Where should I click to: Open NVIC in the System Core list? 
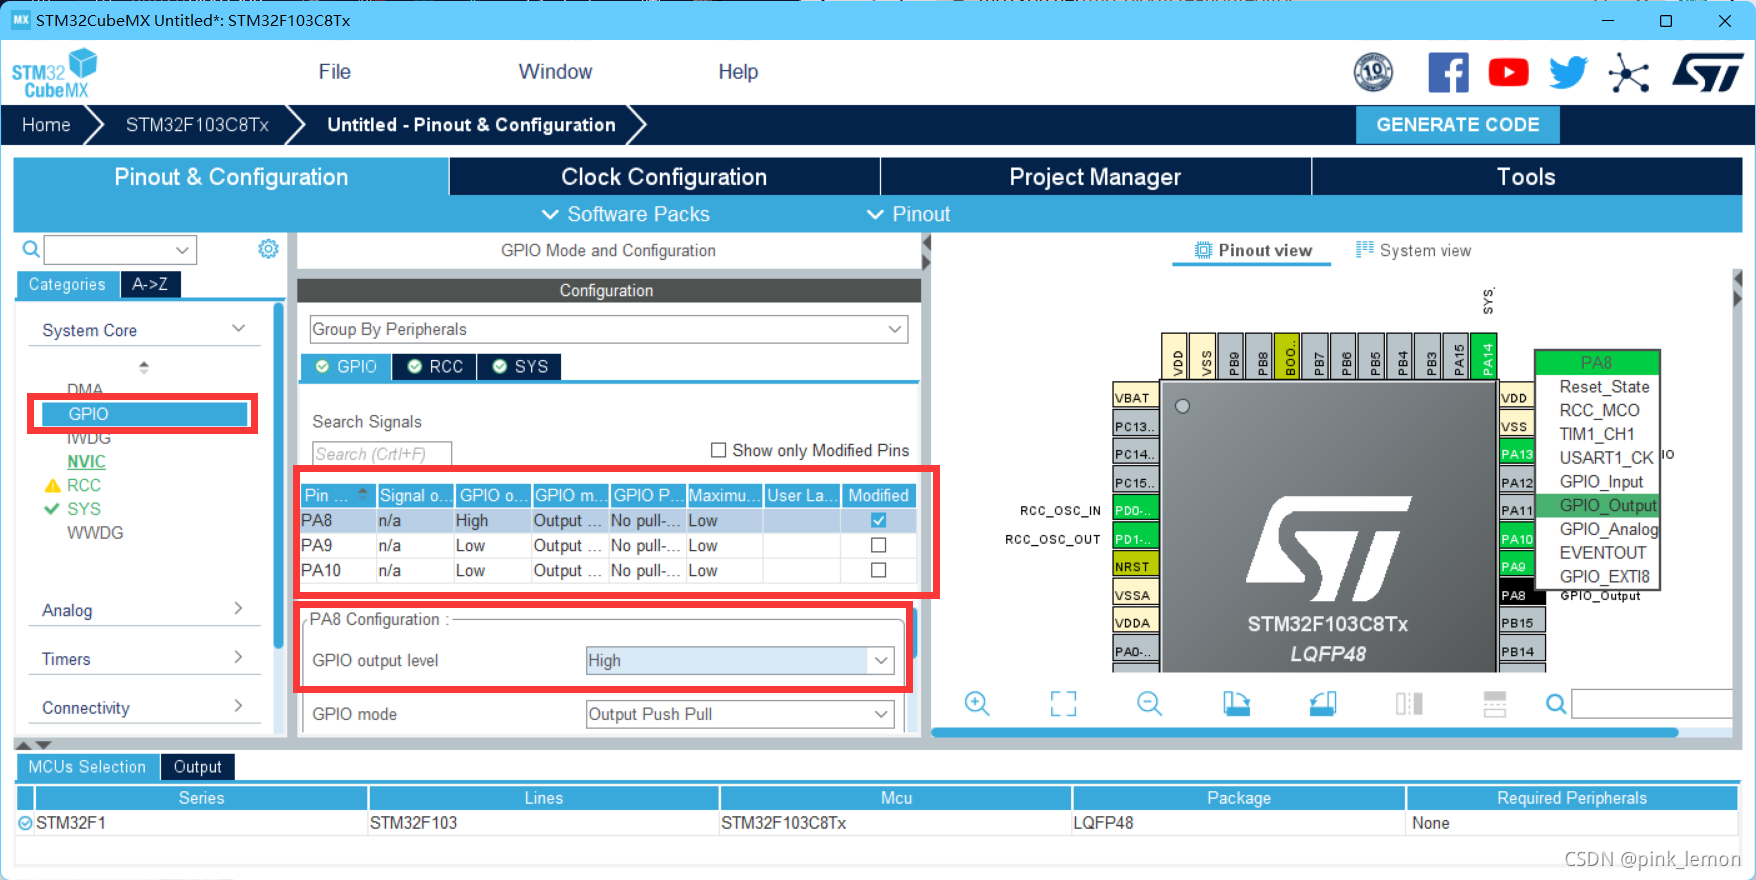point(86,462)
